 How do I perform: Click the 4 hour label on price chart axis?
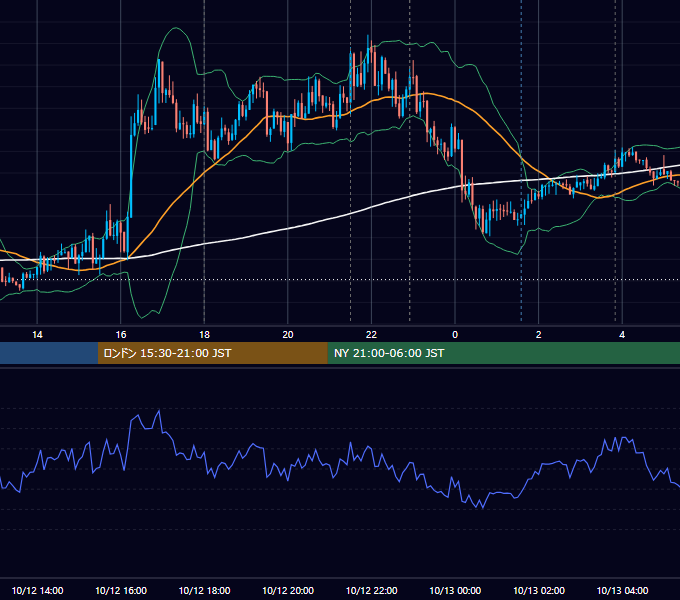click(x=622, y=335)
